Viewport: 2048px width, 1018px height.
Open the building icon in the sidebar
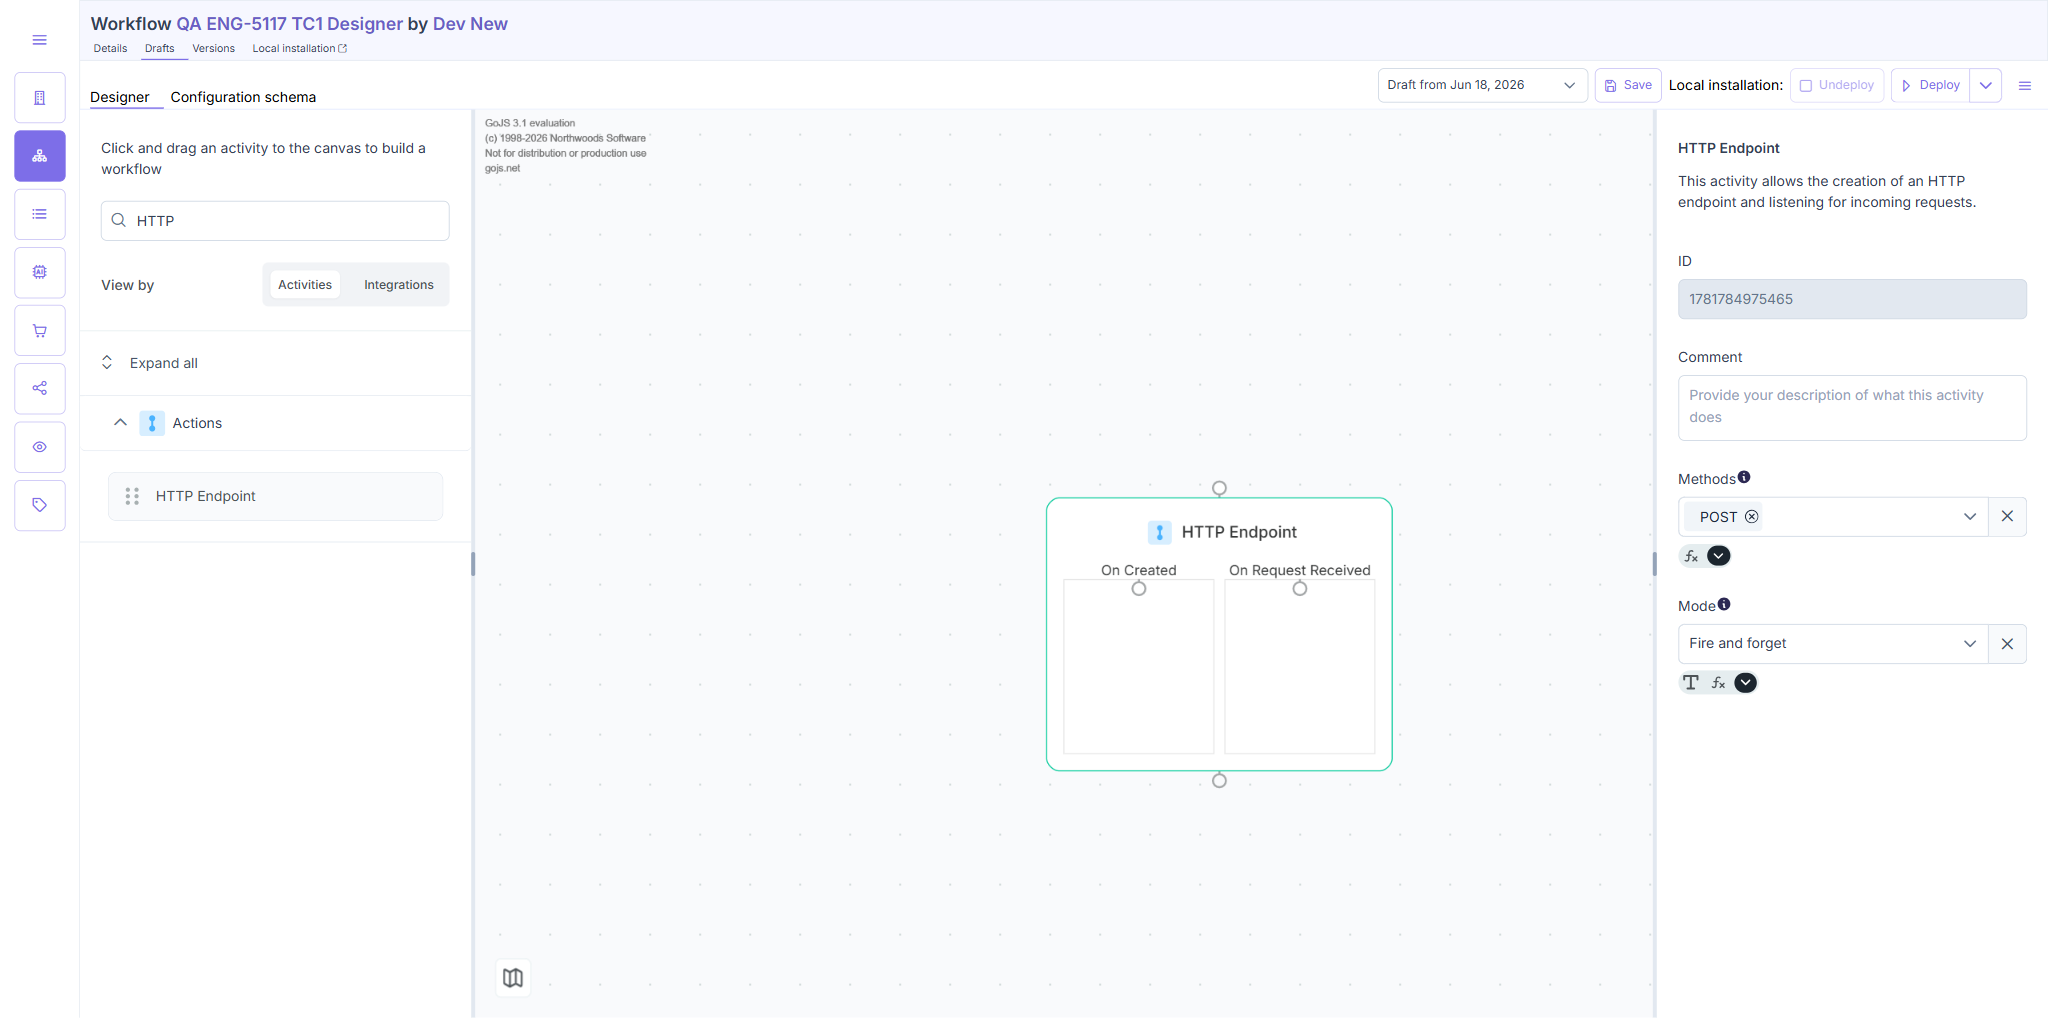click(40, 98)
